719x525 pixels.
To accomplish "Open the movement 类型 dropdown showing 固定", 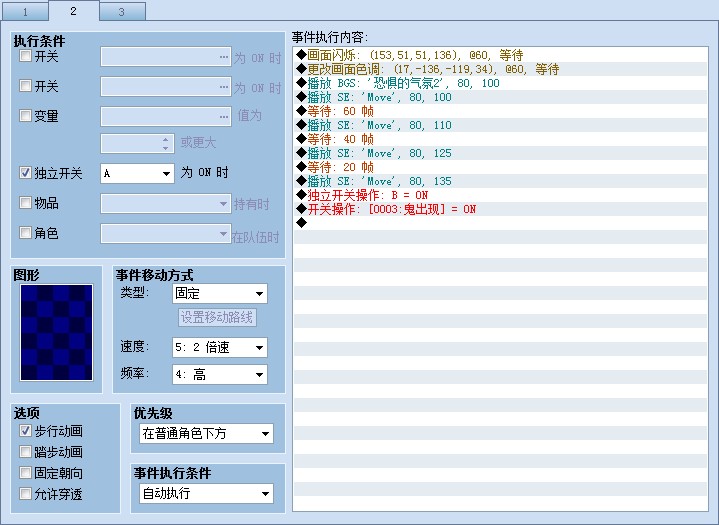I will (x=220, y=293).
